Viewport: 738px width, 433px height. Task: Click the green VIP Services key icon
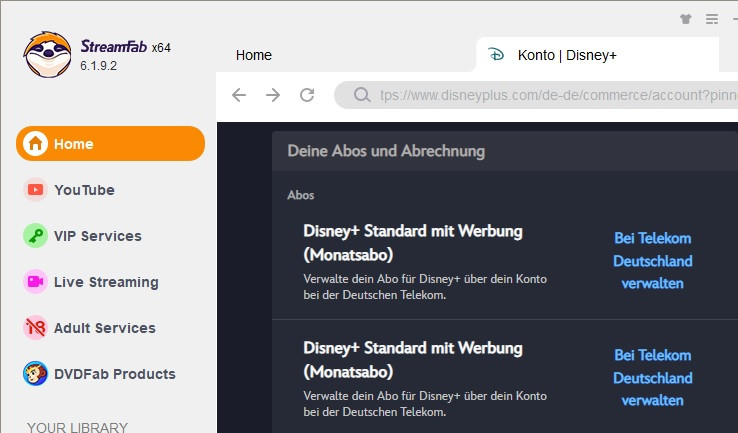click(x=35, y=236)
